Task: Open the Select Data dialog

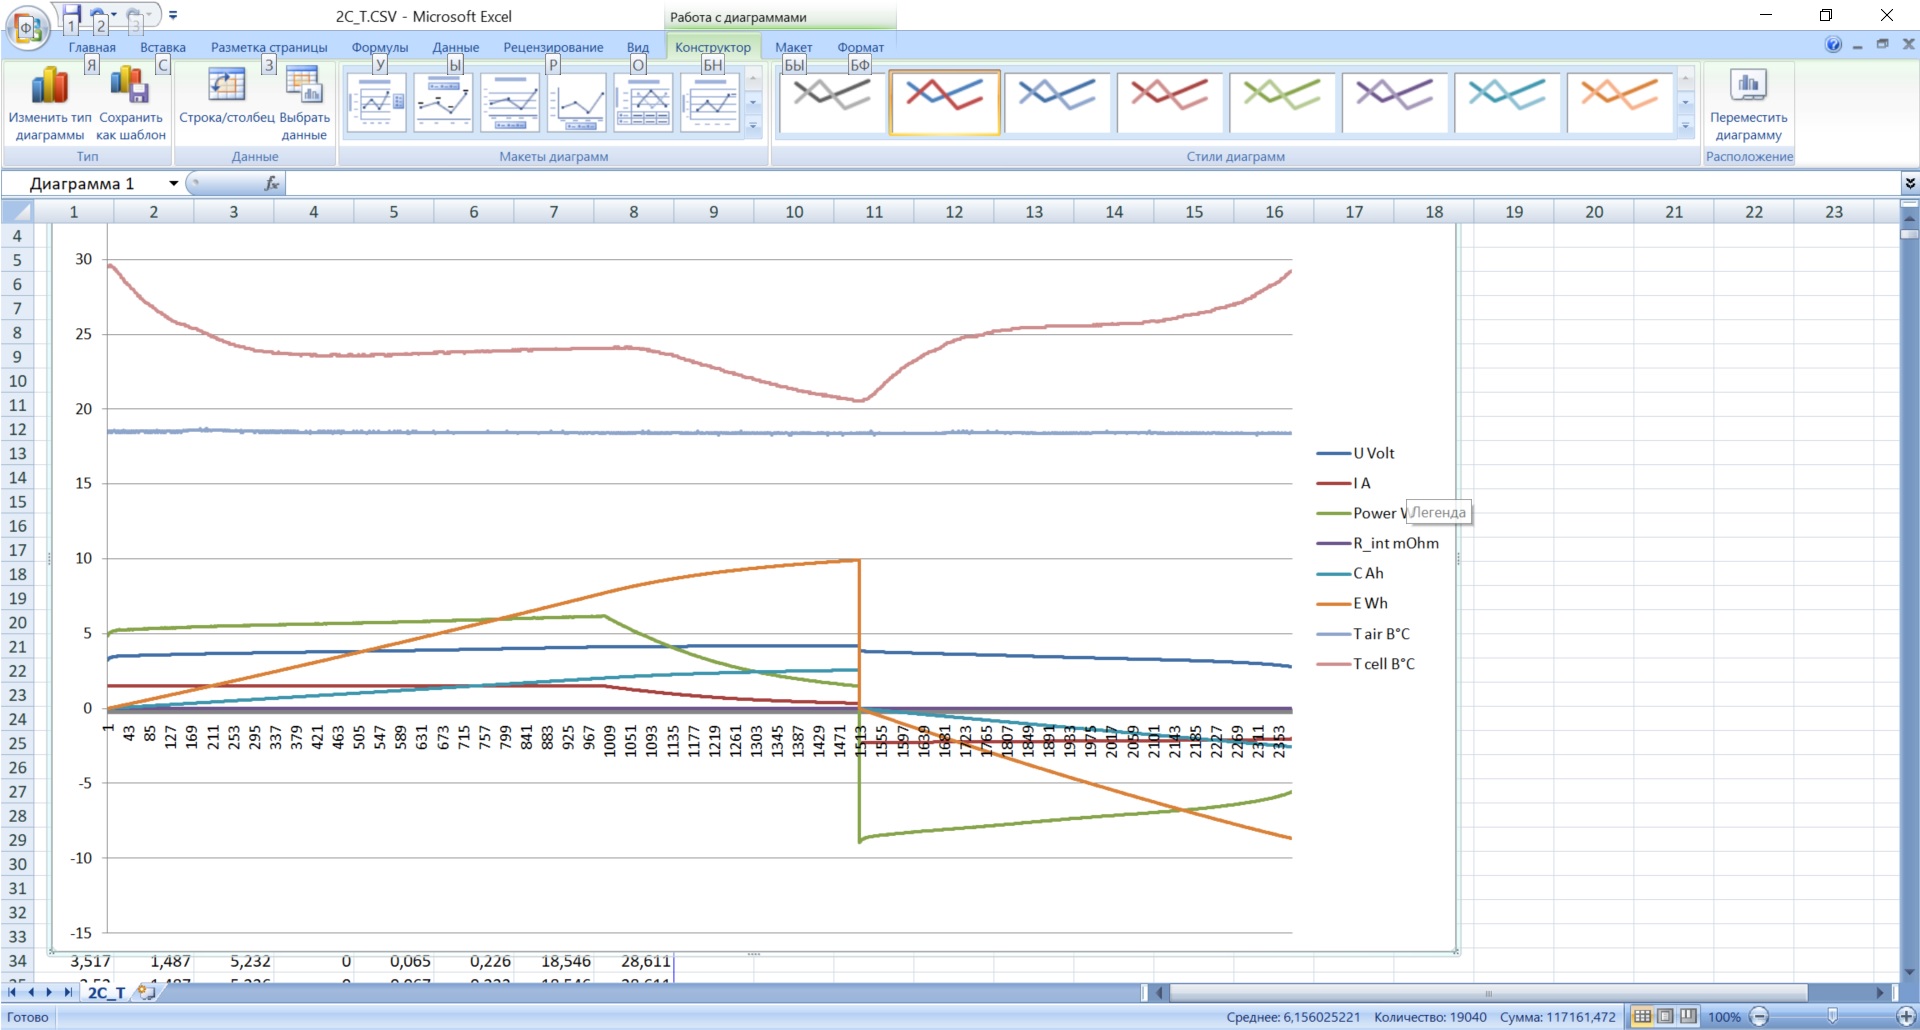Action: [x=304, y=88]
